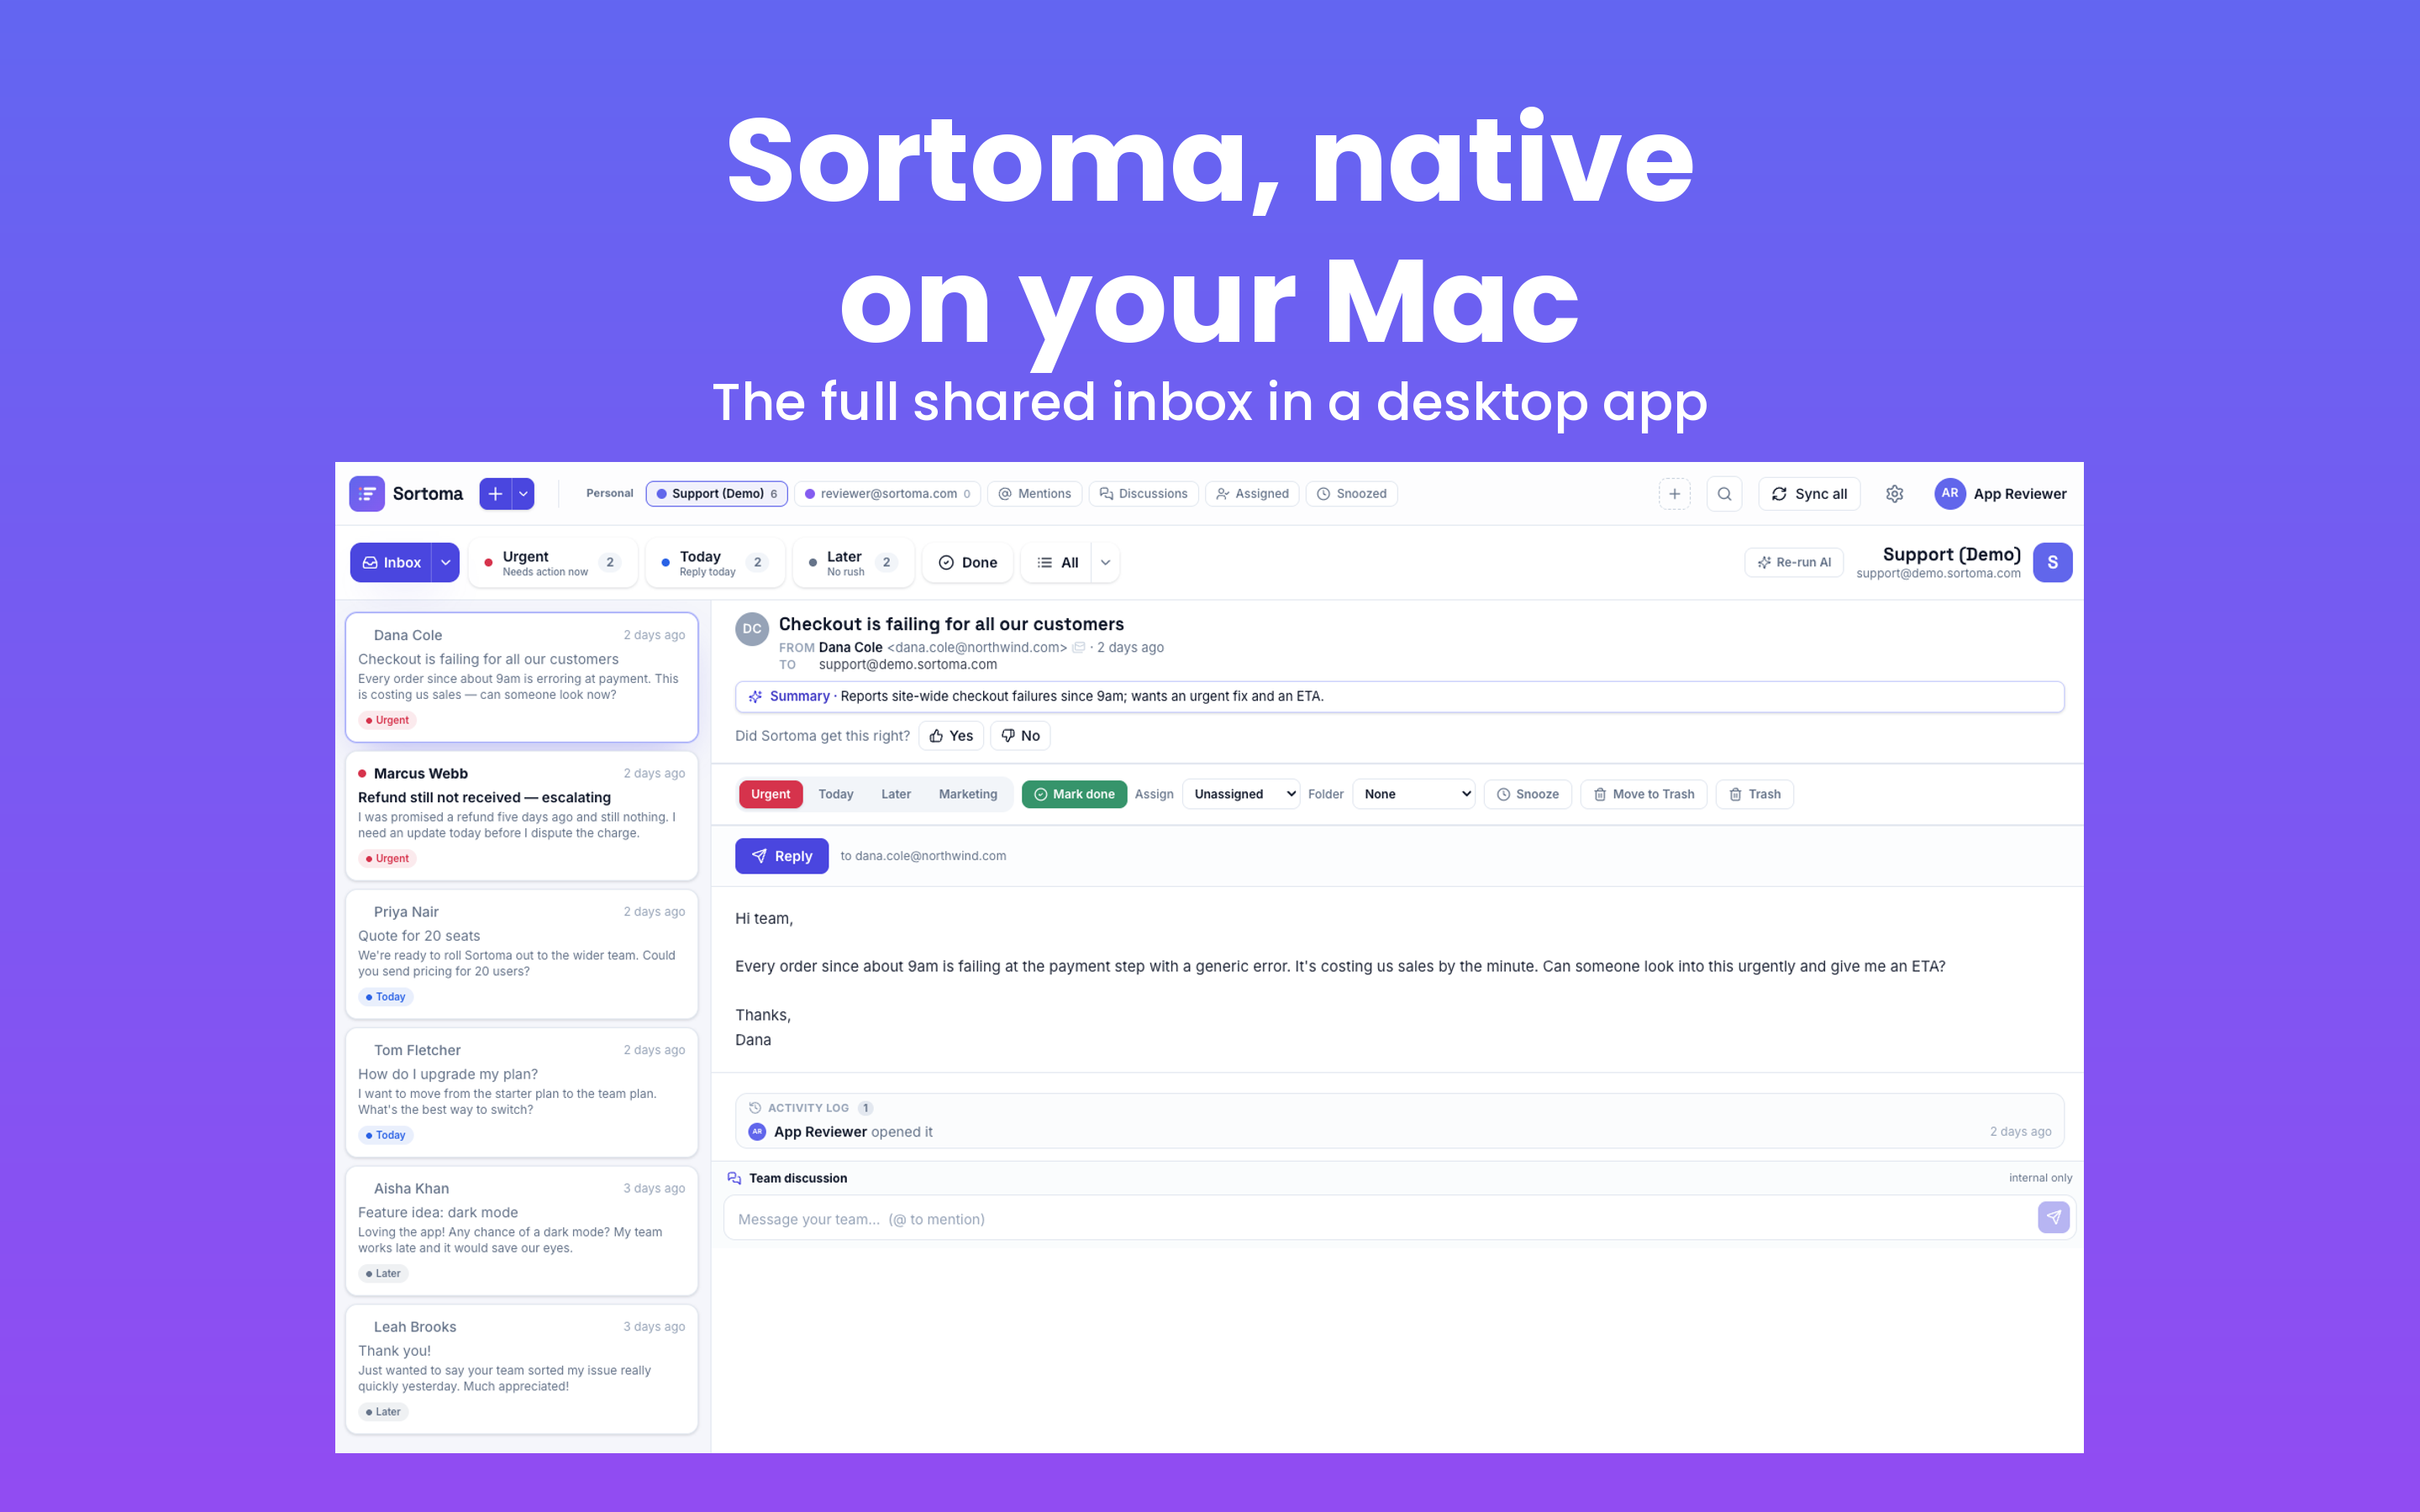Screen dimensions: 2420x1512
Task: Click the Sync all button
Action: (x=1809, y=494)
